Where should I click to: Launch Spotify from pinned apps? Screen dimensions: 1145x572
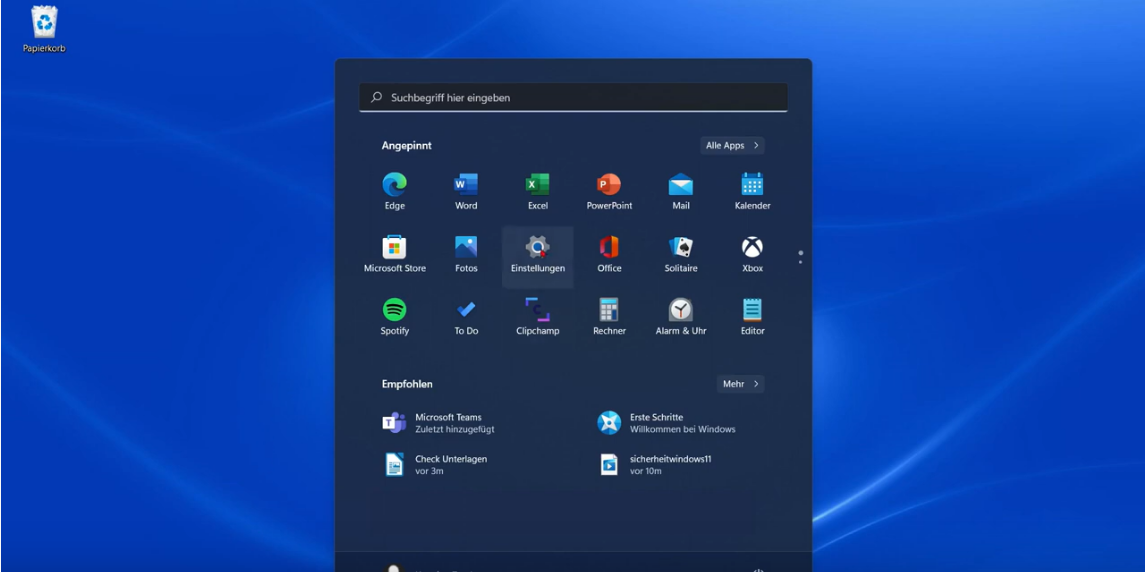point(394,317)
